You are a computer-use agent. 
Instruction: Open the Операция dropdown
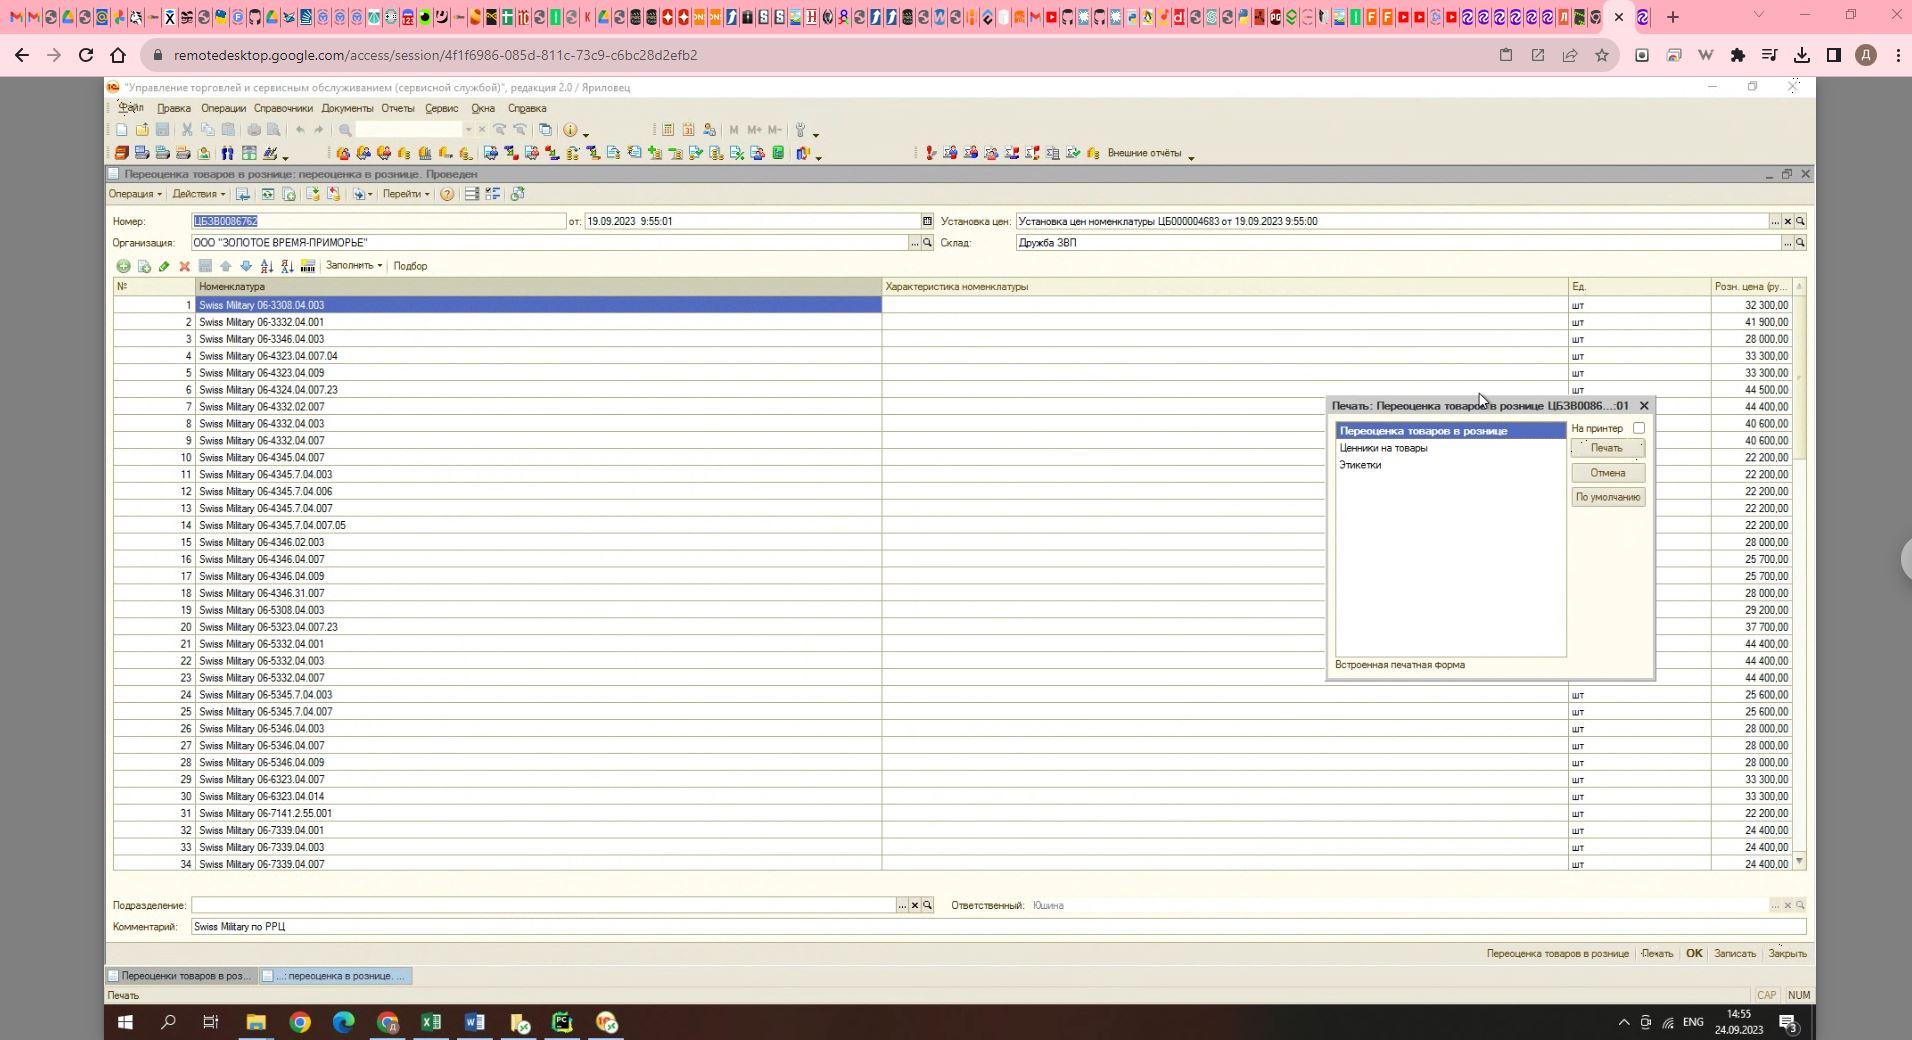click(134, 194)
